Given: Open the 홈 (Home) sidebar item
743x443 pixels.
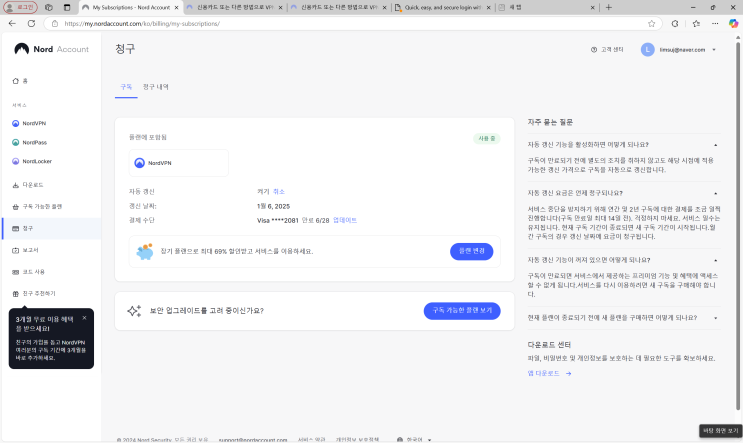Looking at the screenshot, I should click(x=20, y=81).
